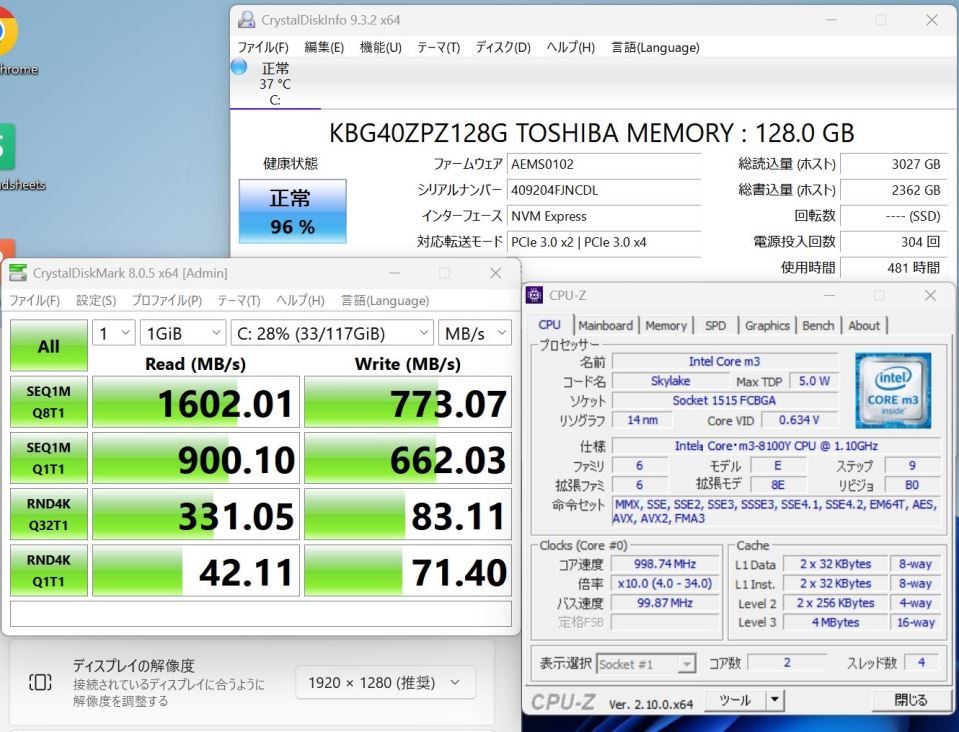This screenshot has width=959, height=732.
Task: Close the CrystalDiskMark window
Action: 495,273
